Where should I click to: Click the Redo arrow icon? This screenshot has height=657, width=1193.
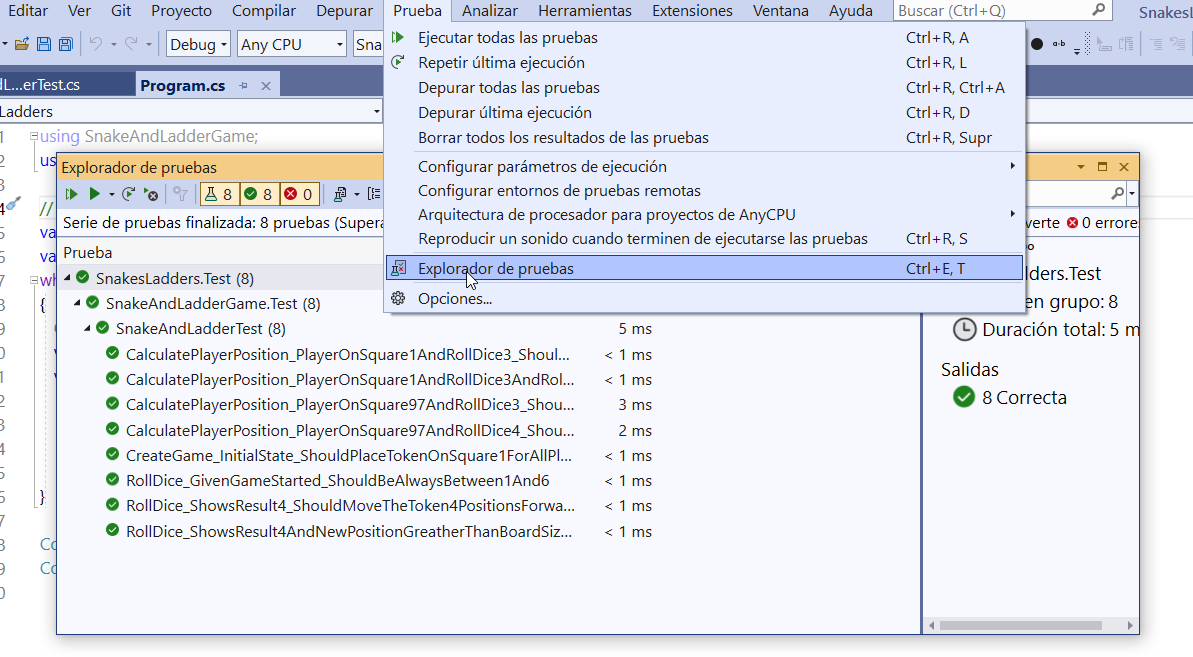tap(132, 44)
